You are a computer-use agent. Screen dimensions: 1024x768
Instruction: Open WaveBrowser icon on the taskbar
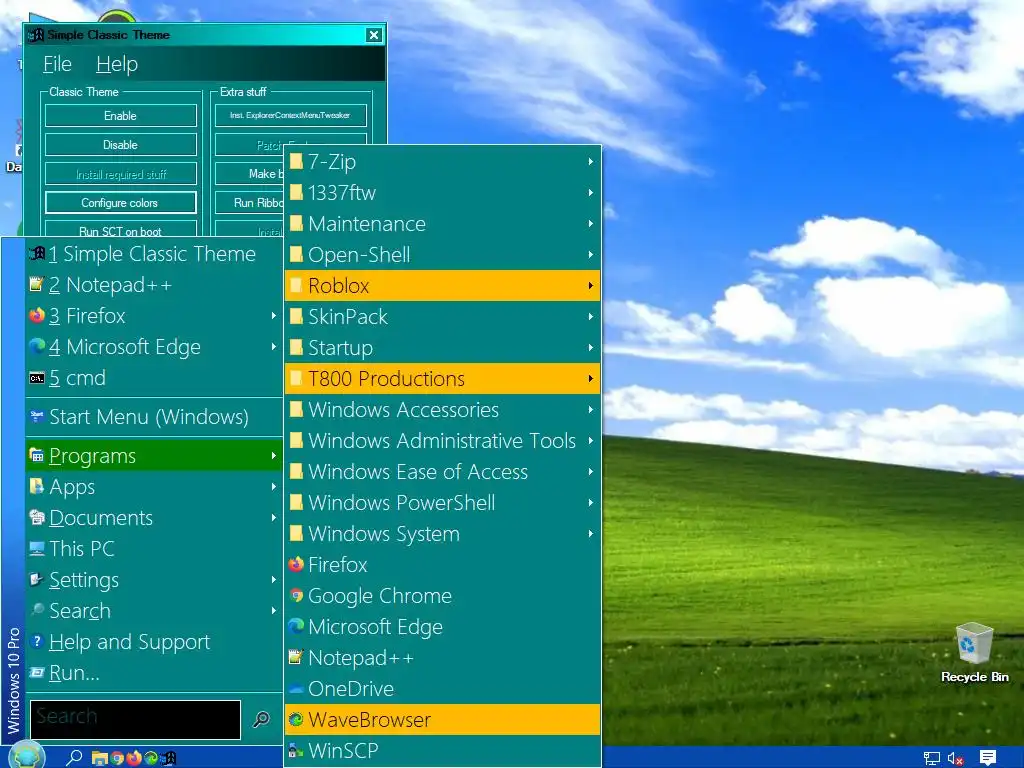tap(151, 758)
